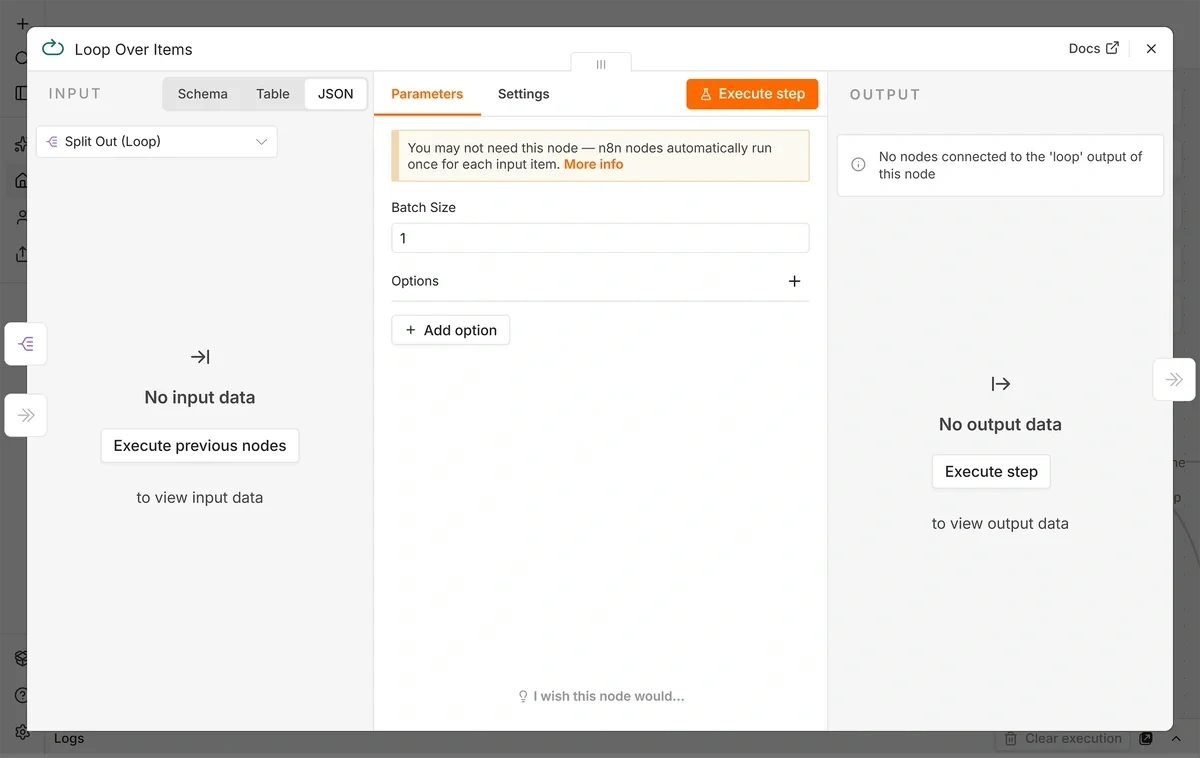Screen dimensions: 1200x758
Task: Open the 'I wish this node would...' link
Action: tap(601, 696)
